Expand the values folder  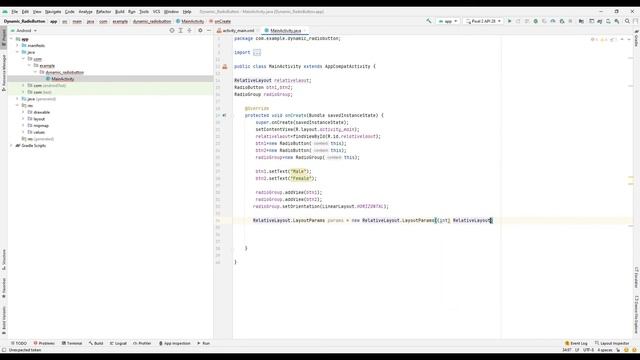click(23, 132)
